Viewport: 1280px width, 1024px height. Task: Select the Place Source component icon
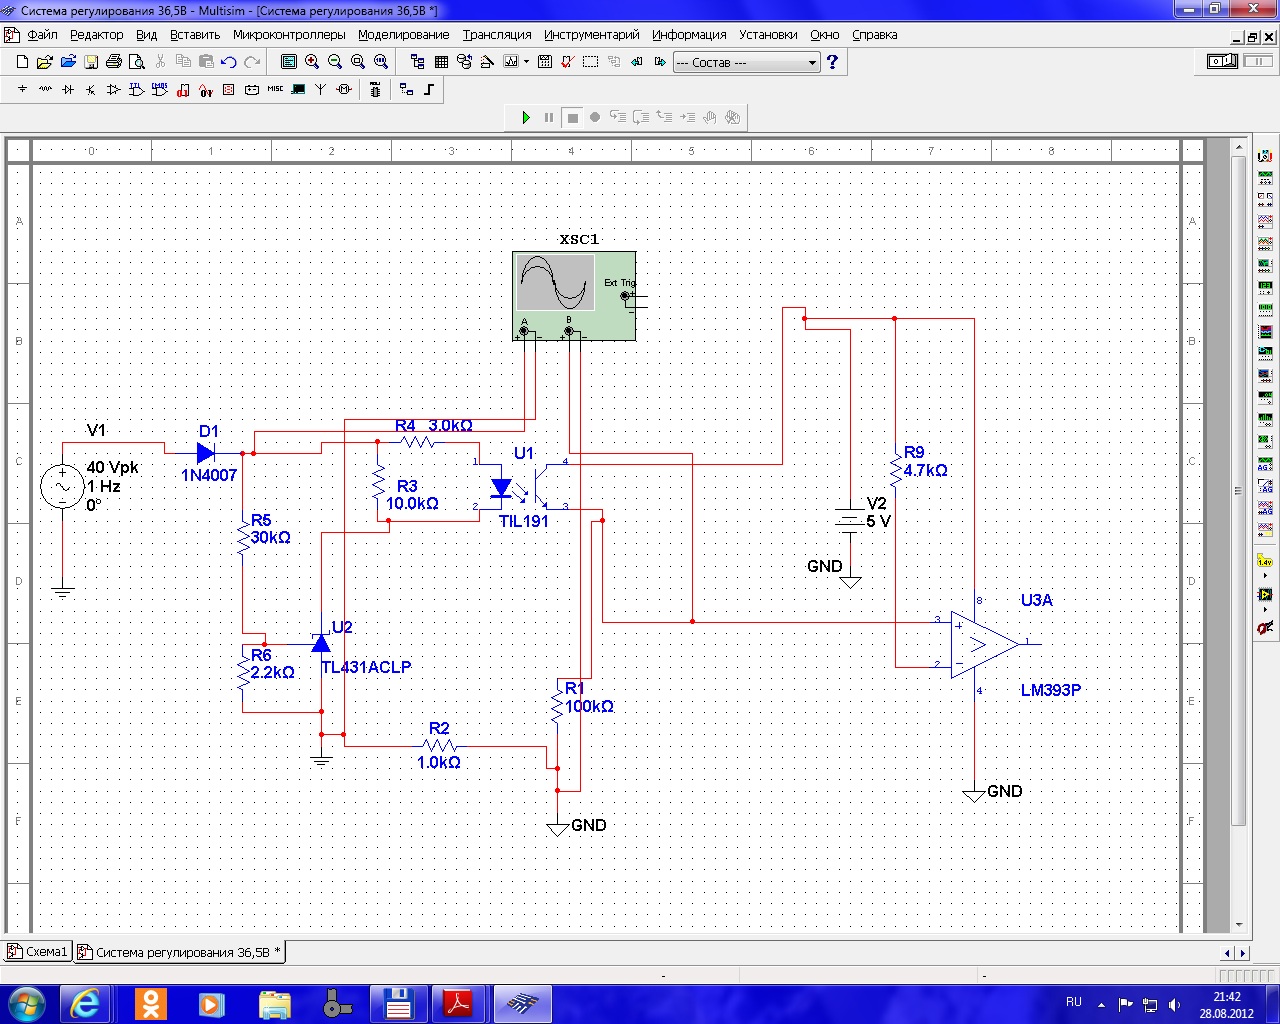[x=22, y=90]
